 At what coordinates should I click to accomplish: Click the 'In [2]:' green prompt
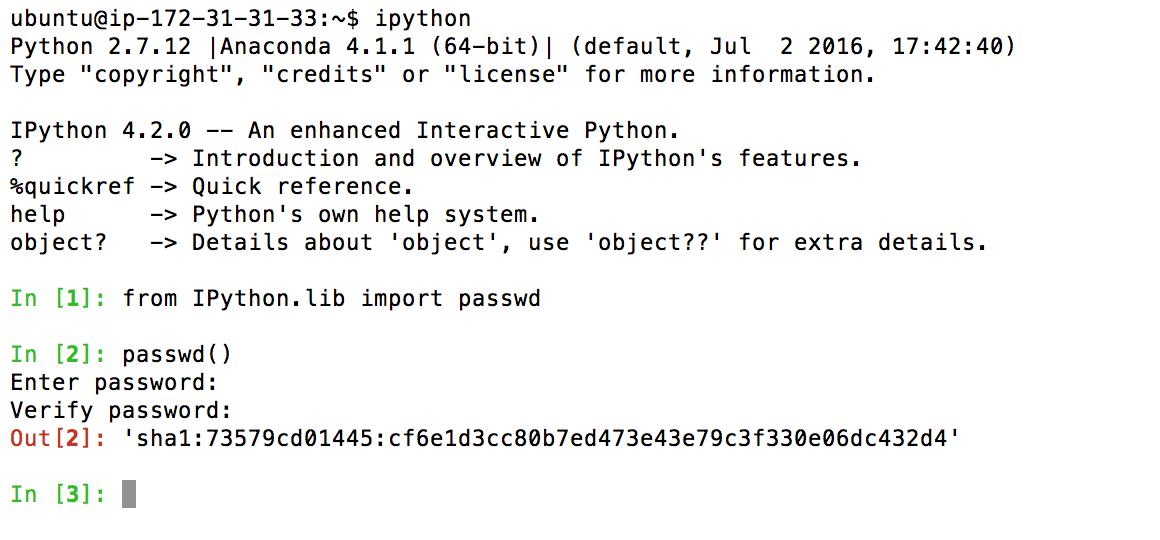57,354
